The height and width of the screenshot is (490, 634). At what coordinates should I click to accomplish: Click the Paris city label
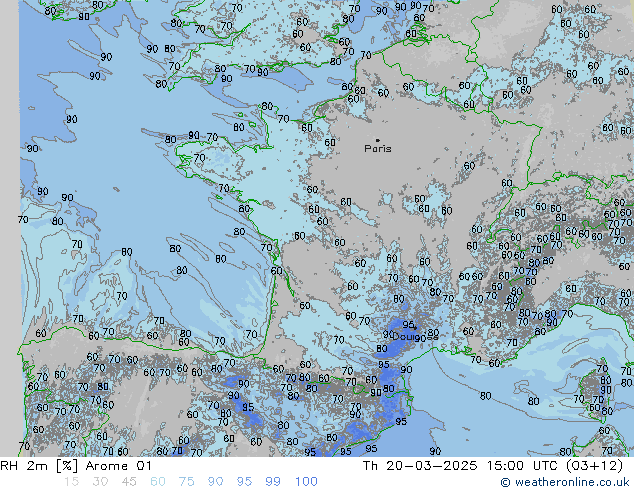click(x=378, y=149)
